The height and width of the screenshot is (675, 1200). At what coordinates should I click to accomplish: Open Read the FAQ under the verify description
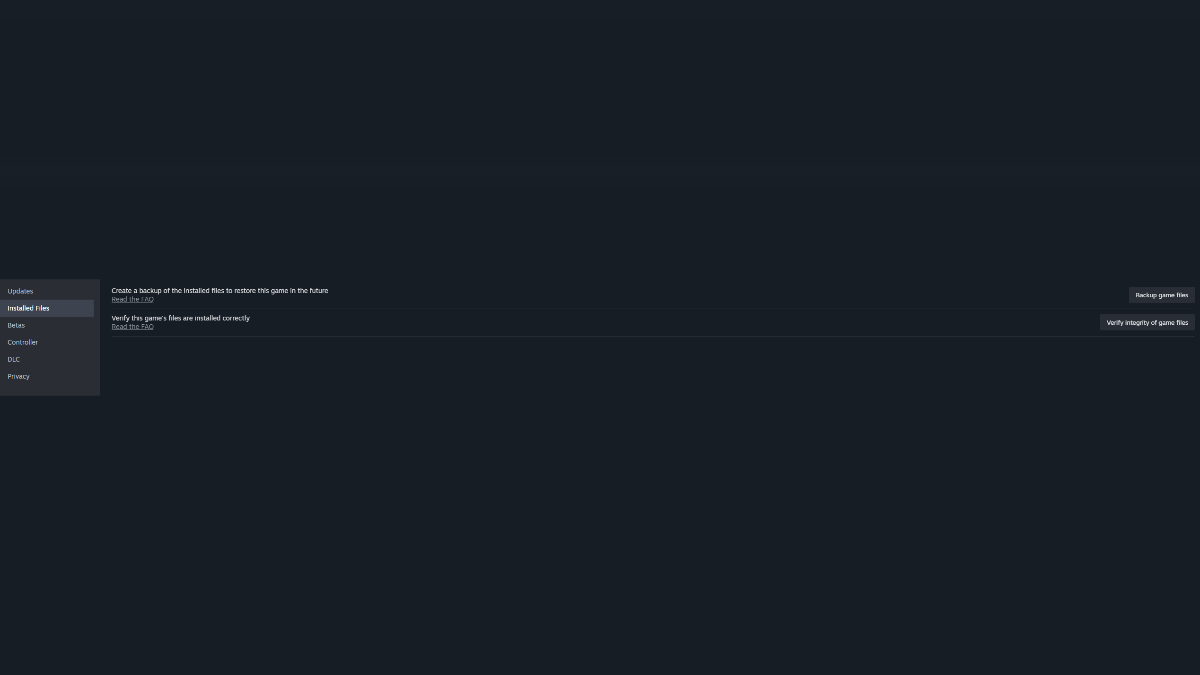tap(133, 326)
